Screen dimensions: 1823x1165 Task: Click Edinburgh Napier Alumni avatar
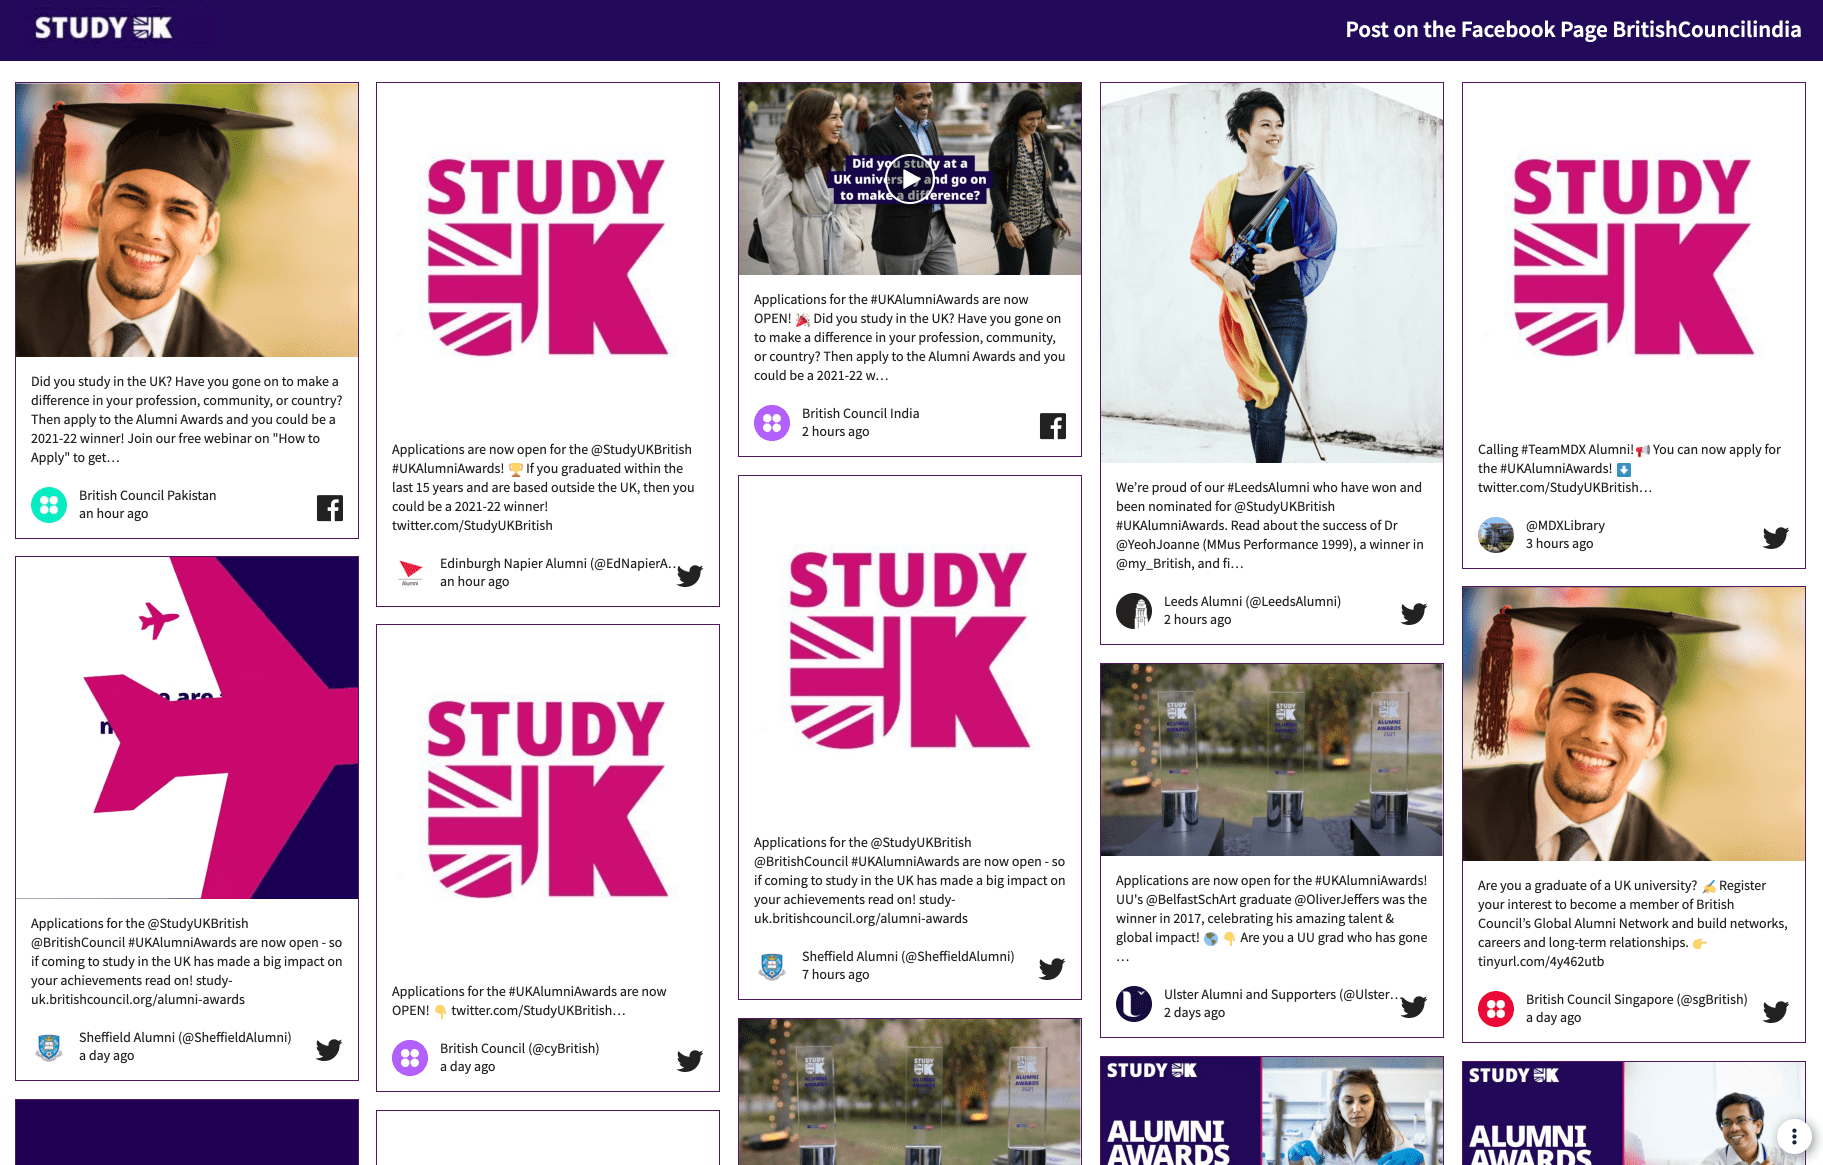[410, 573]
